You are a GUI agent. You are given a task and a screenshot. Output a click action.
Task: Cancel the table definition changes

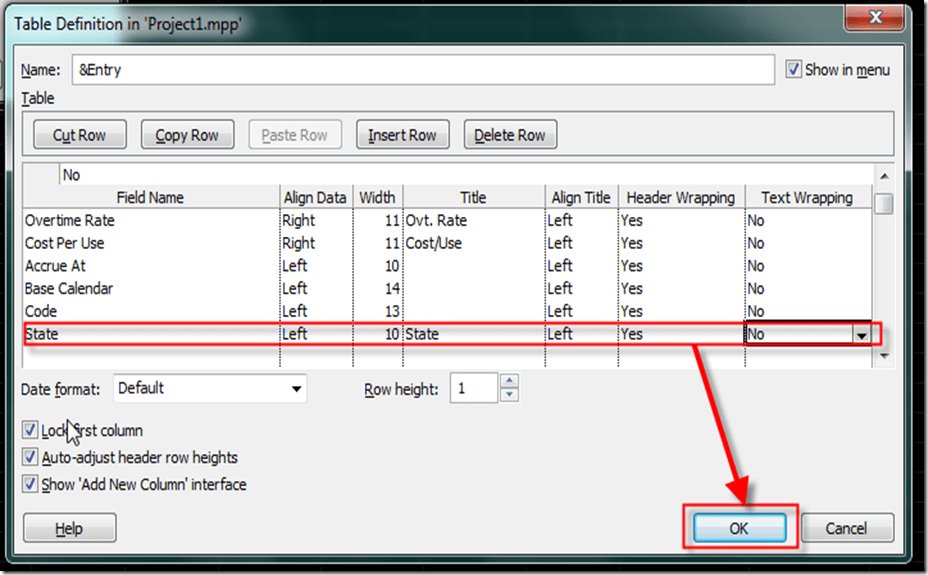(x=847, y=528)
